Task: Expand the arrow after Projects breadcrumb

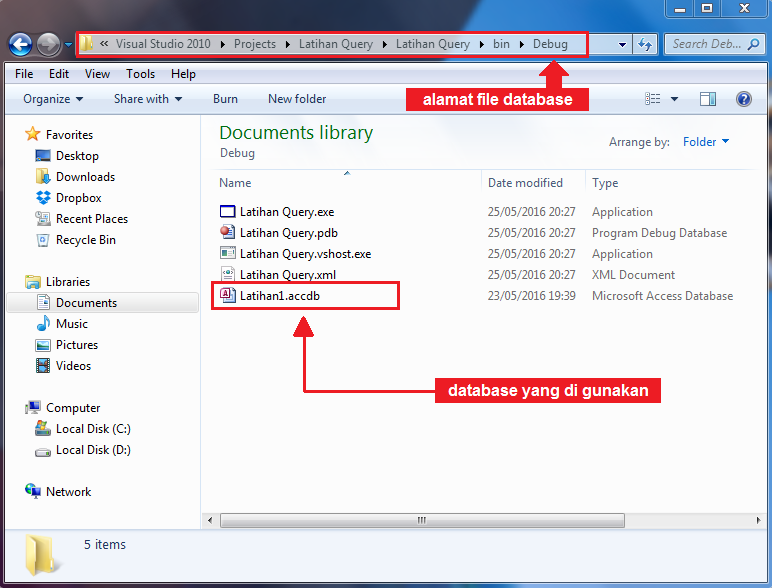Action: [x=288, y=44]
